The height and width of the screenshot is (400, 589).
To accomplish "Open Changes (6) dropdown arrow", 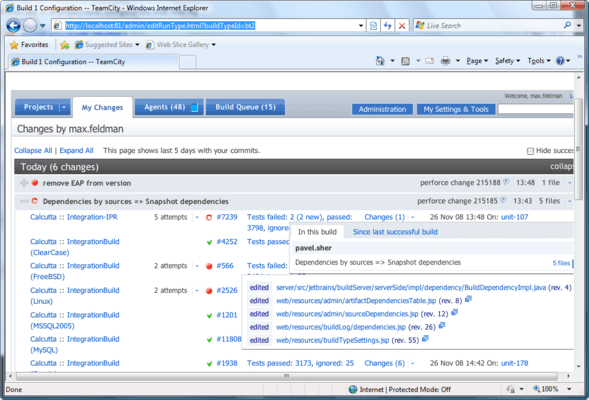I will point(412,364).
